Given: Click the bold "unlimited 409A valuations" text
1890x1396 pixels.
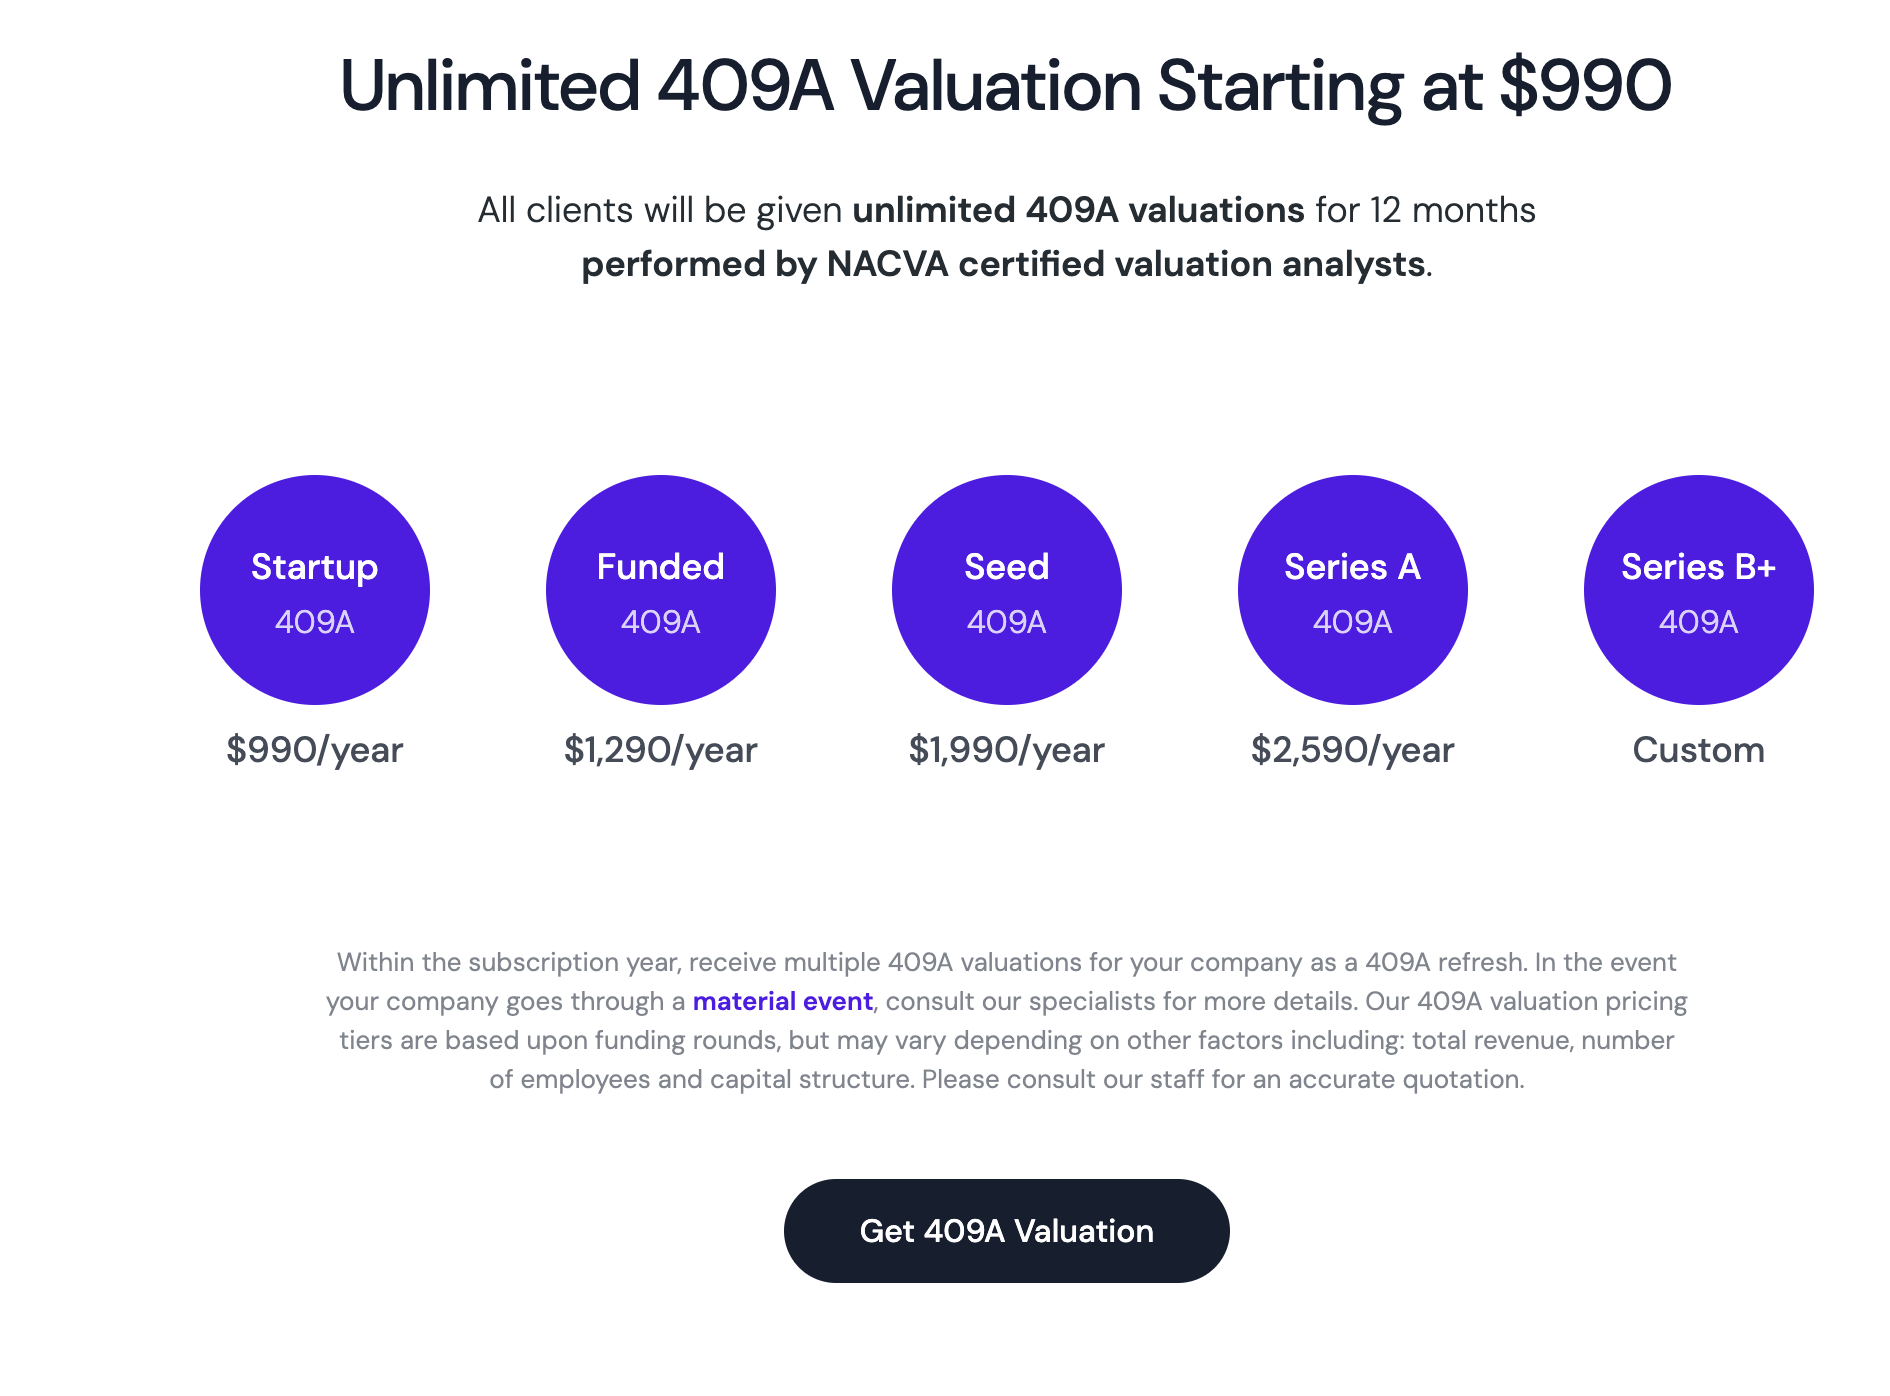Looking at the screenshot, I should click(1078, 210).
